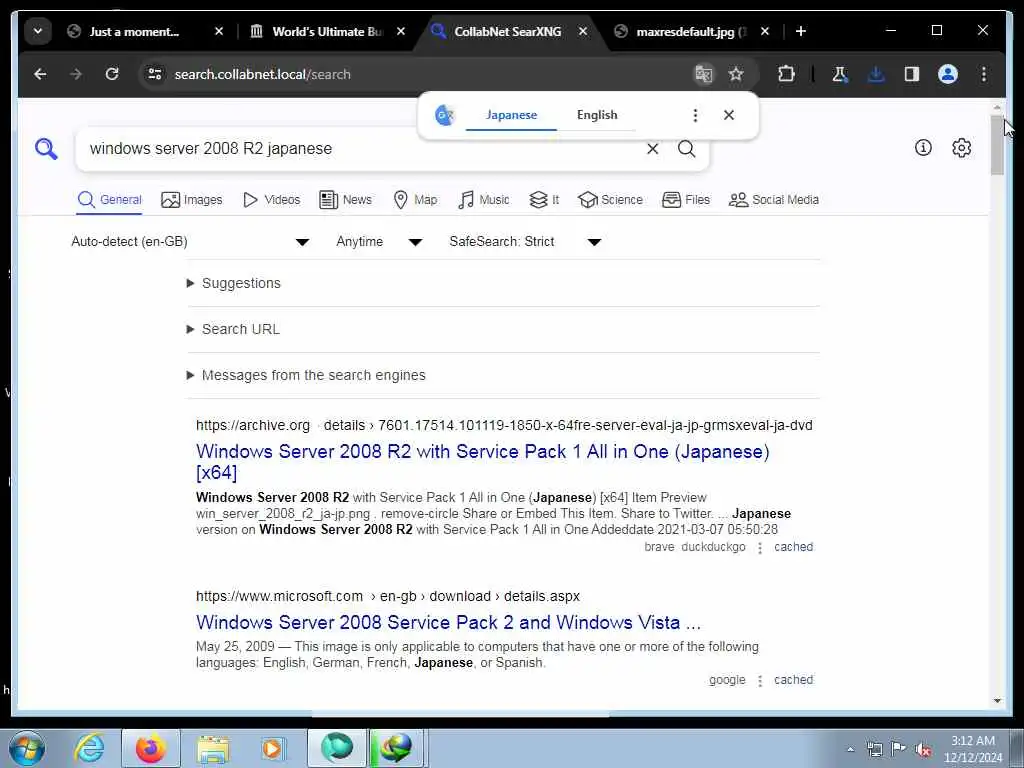The width and height of the screenshot is (1024, 768).
Task: Switch to Social Media search category
Action: pyautogui.click(x=774, y=200)
